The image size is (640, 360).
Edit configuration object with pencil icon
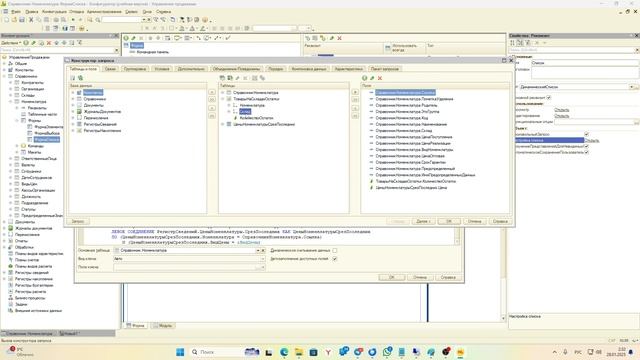[33, 43]
